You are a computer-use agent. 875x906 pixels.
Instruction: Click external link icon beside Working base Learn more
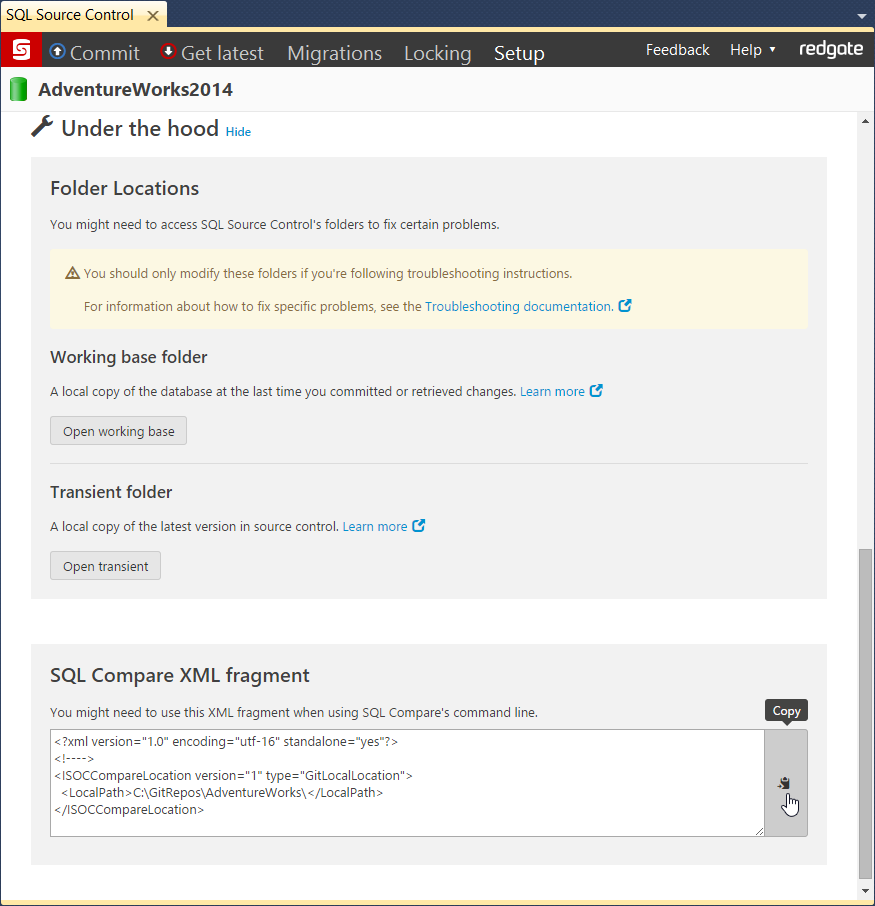[x=596, y=391]
